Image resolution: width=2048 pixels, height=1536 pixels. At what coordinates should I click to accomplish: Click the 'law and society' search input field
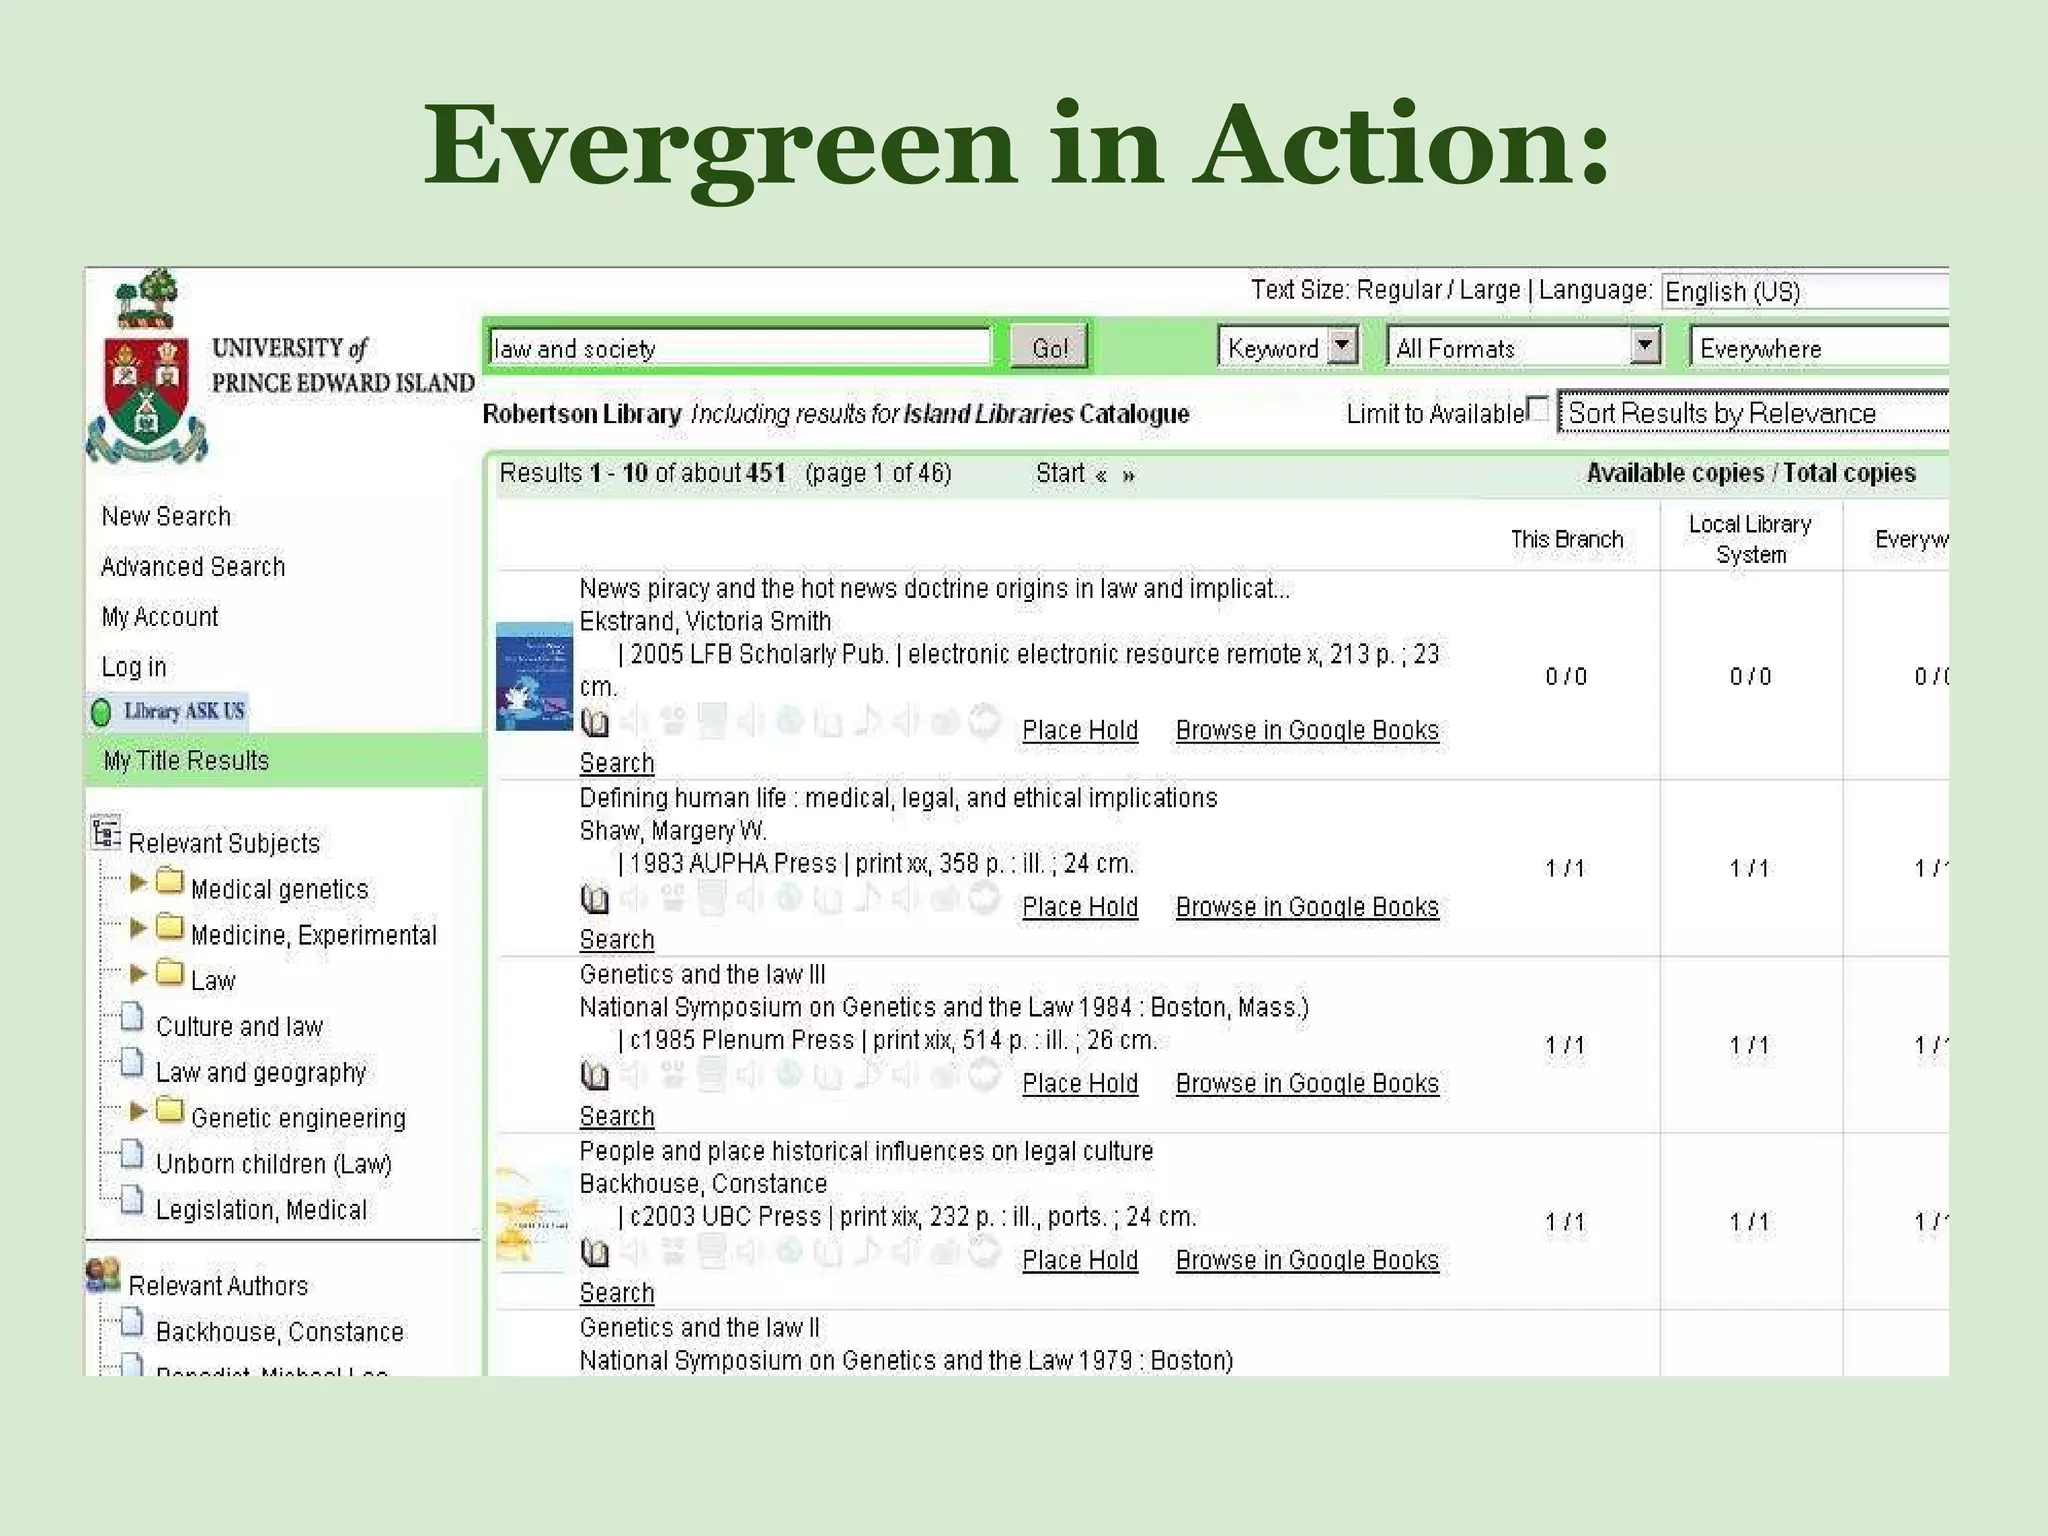[740, 348]
